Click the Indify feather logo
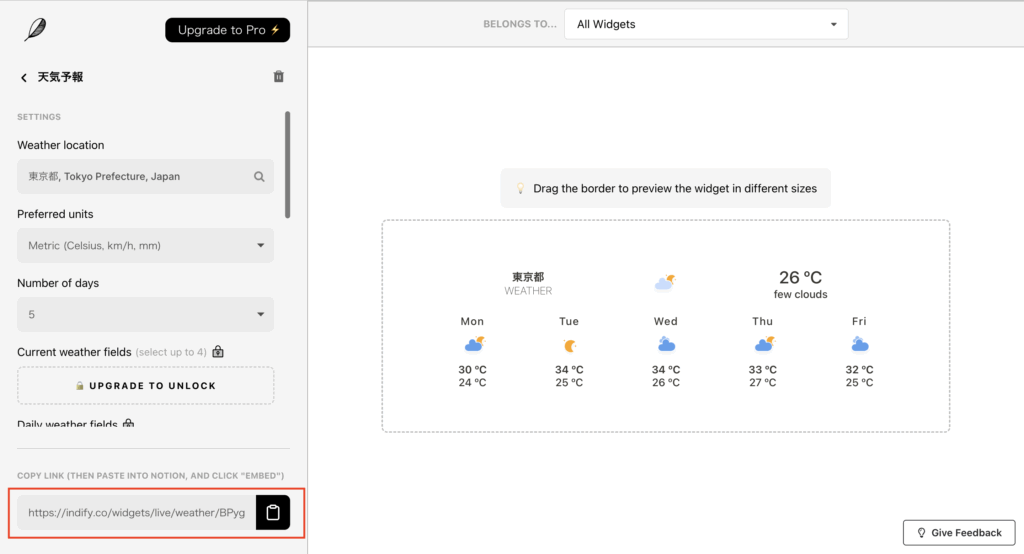The height and width of the screenshot is (554, 1024). click(34, 31)
